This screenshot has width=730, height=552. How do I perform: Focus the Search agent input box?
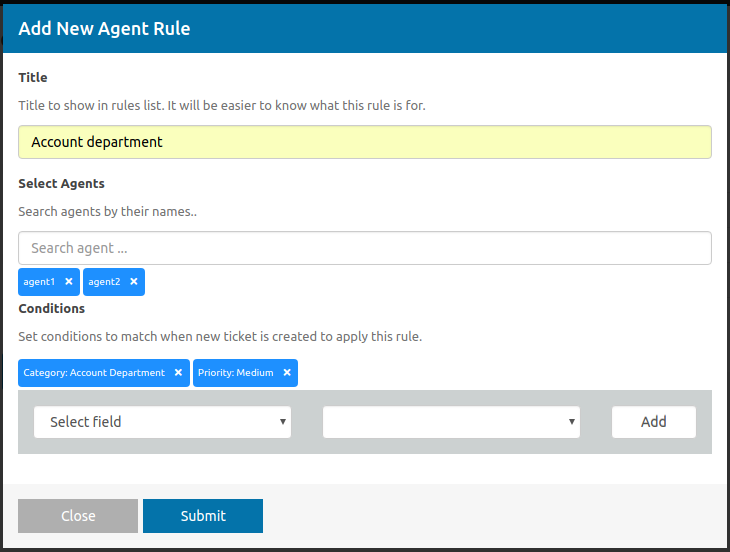[x=364, y=248]
